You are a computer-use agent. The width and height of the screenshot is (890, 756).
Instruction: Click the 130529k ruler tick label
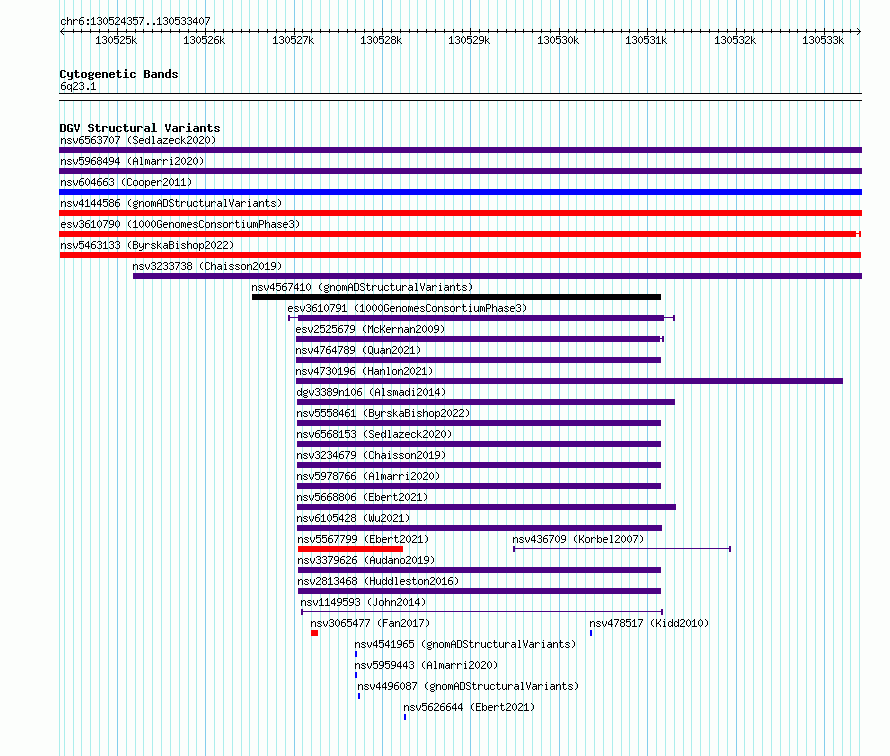point(469,40)
